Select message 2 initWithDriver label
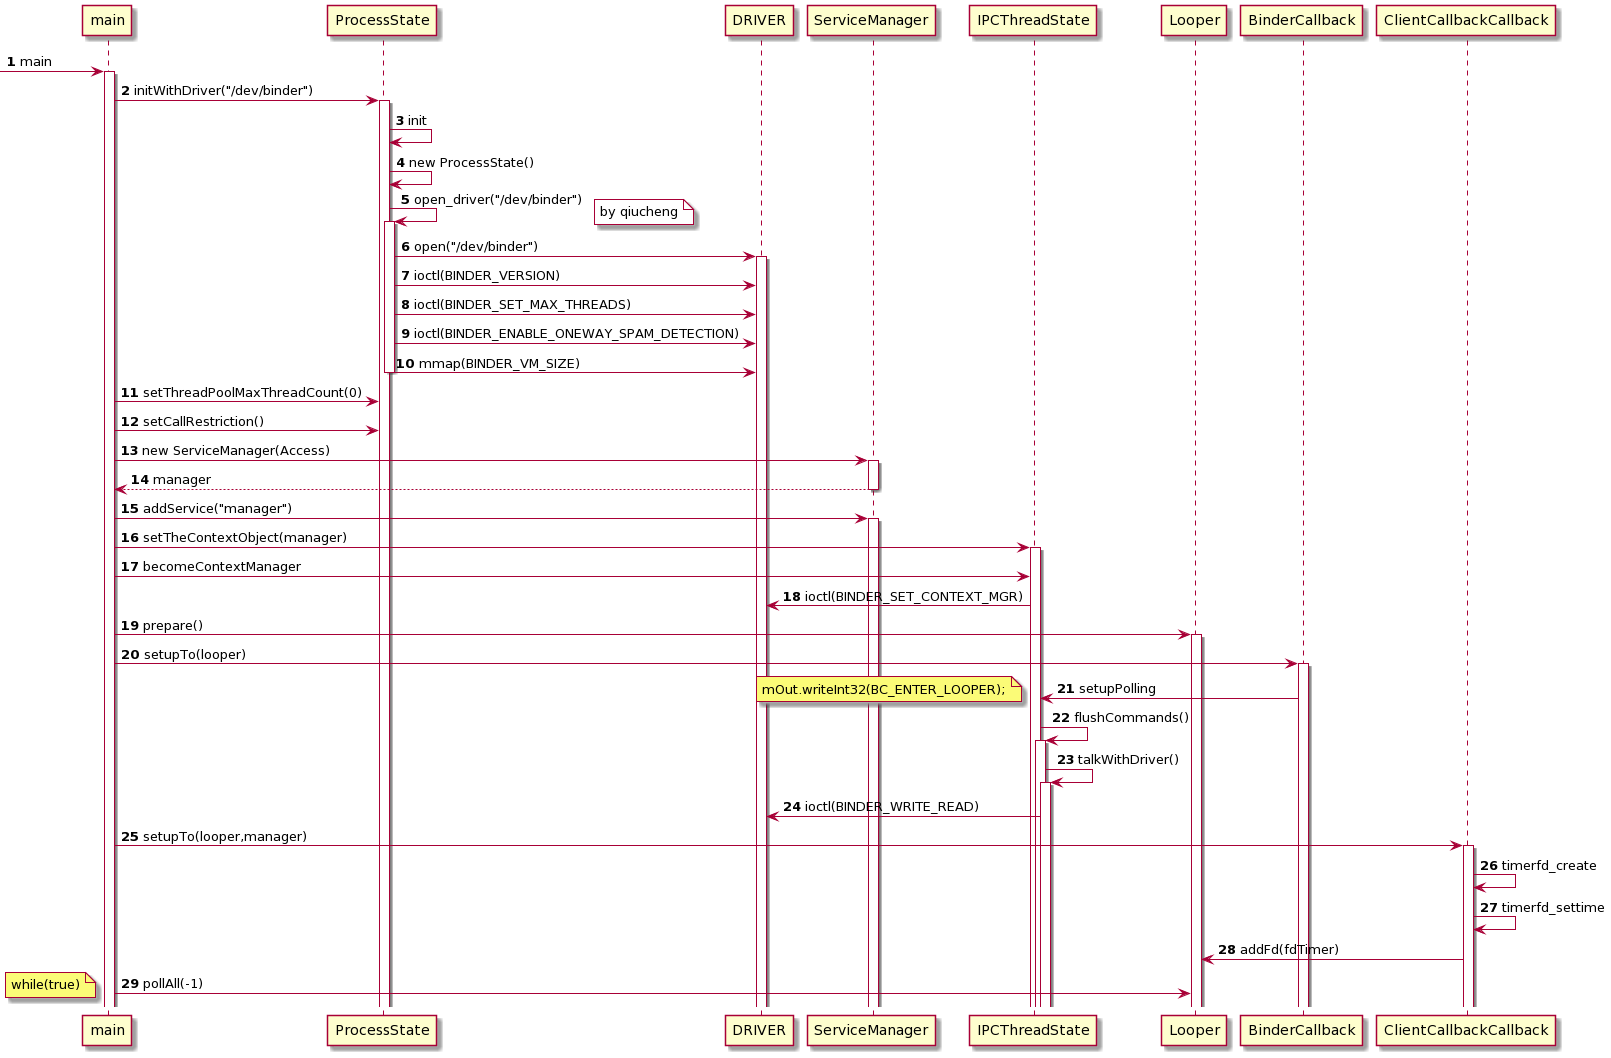The height and width of the screenshot is (1058, 1611). [x=222, y=91]
